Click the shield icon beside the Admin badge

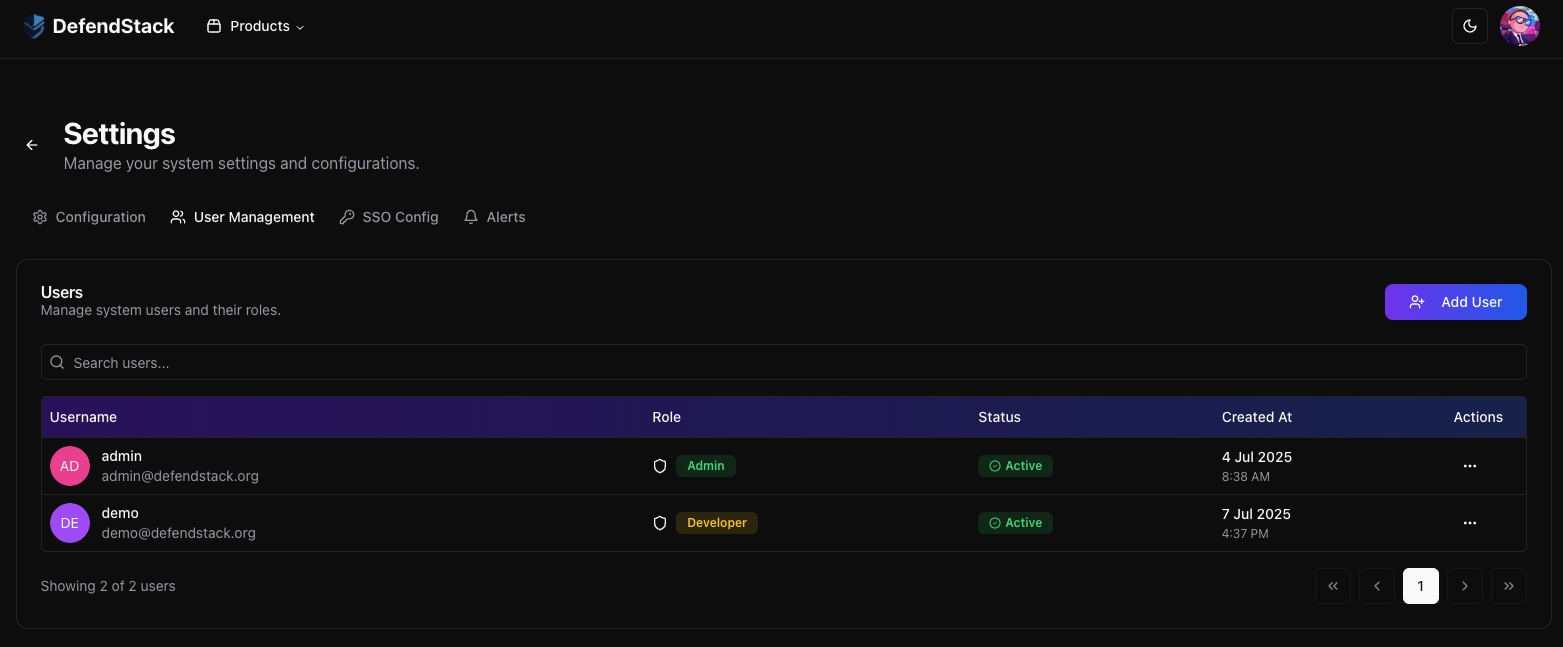point(659,465)
